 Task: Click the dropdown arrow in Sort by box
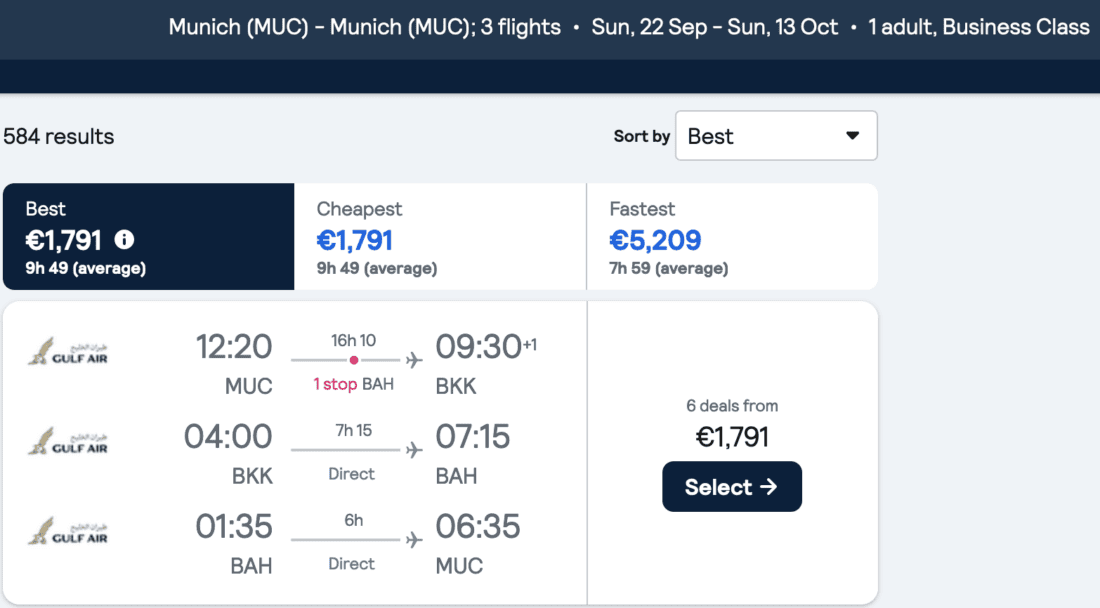[852, 136]
